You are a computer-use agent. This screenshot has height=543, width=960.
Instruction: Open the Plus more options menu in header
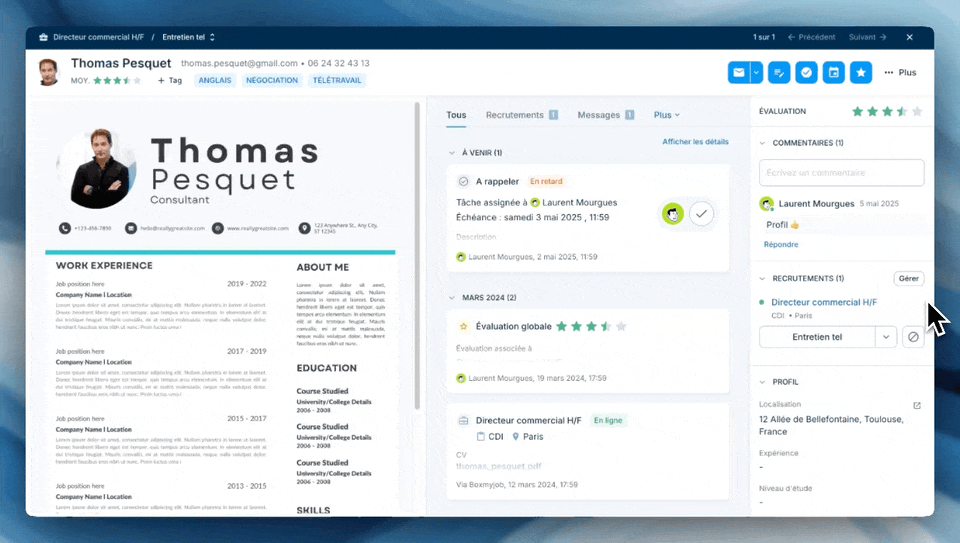(x=900, y=72)
